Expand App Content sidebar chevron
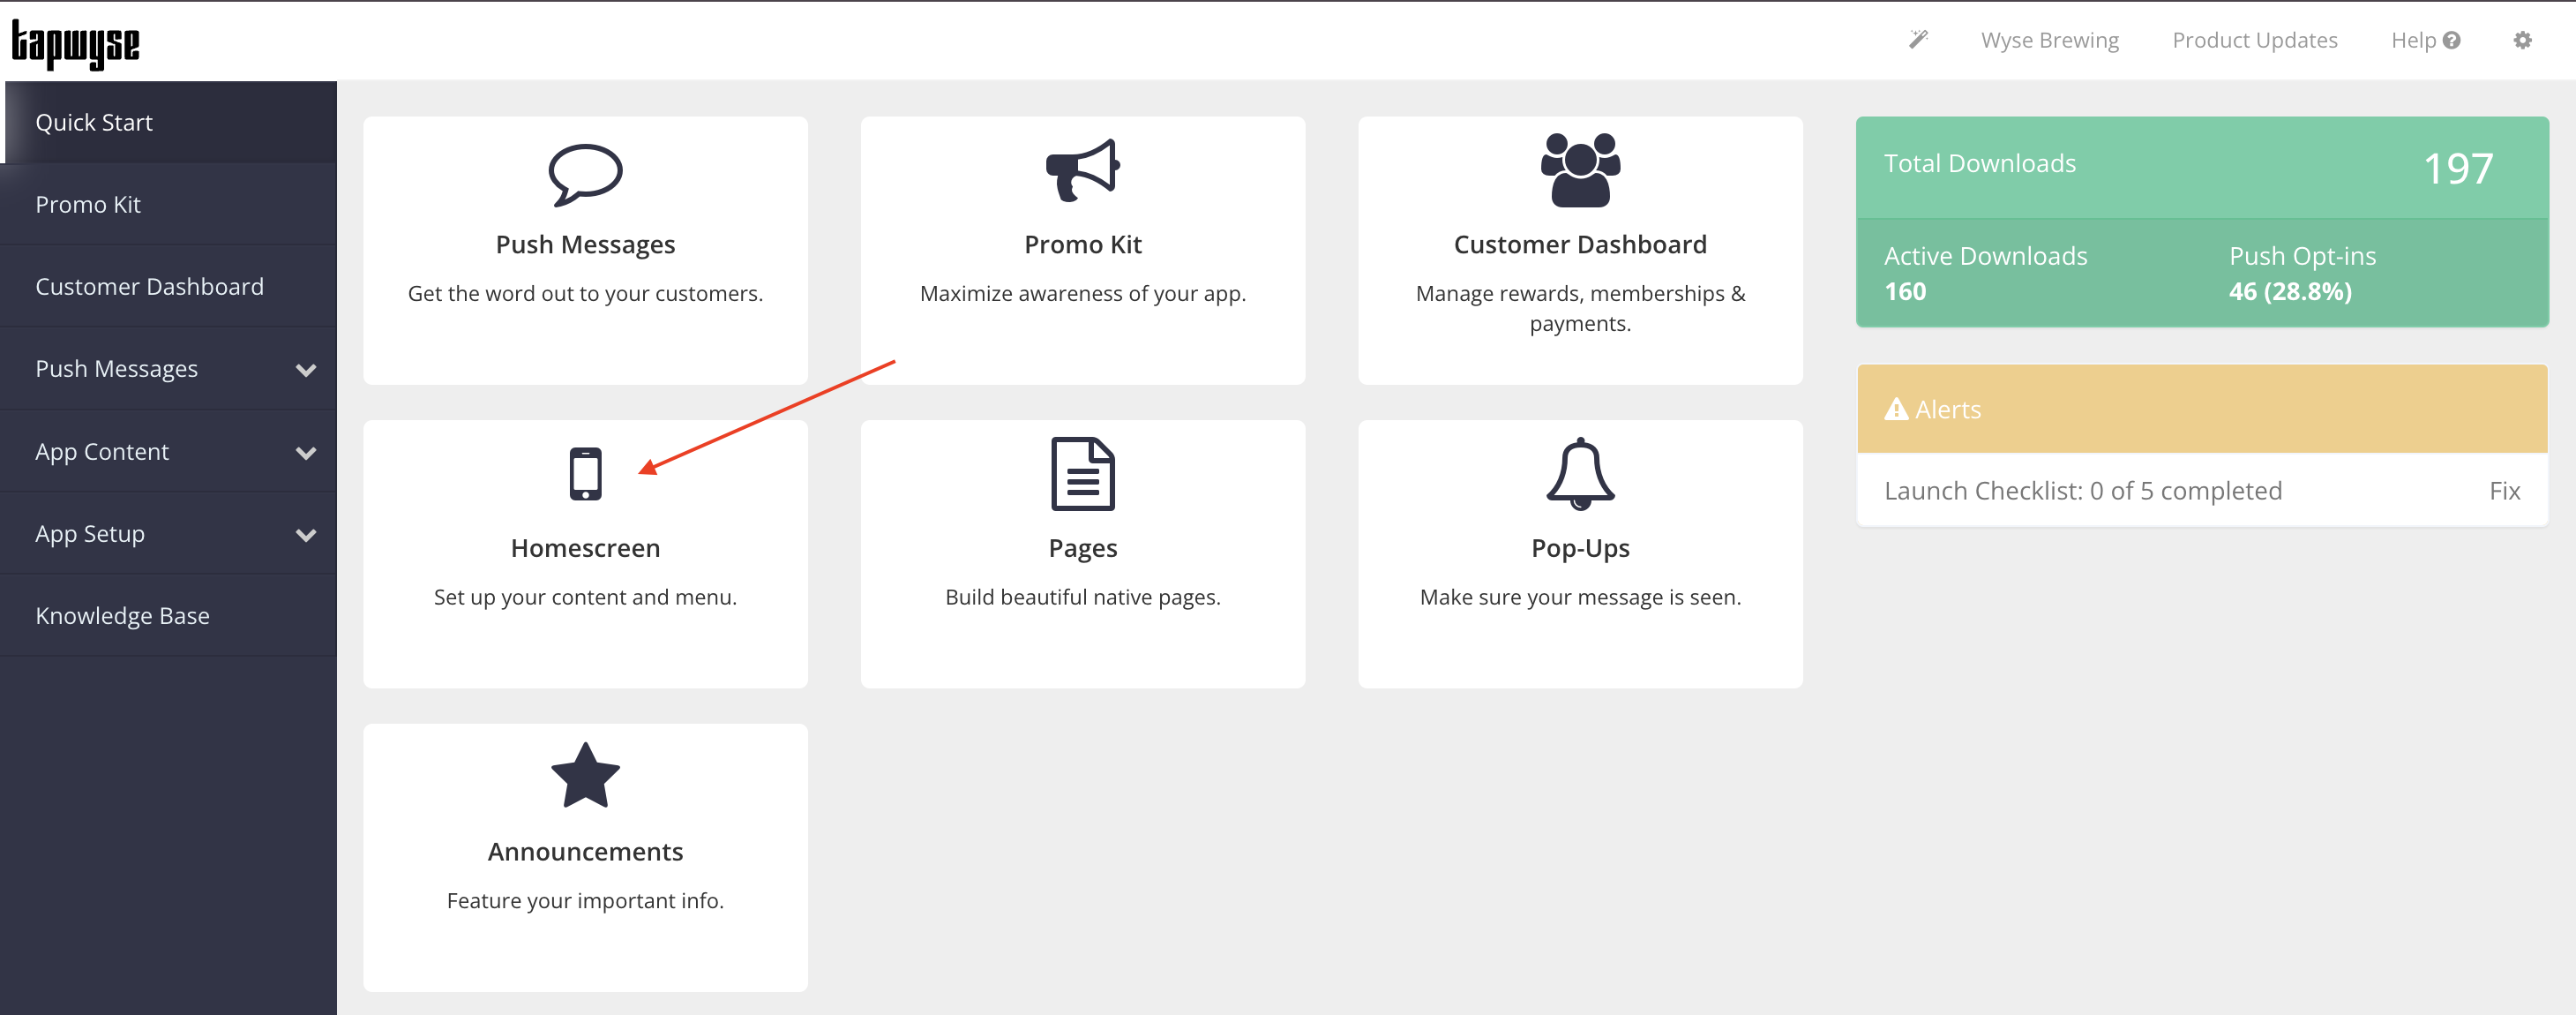This screenshot has height=1015, width=2576. coord(306,453)
